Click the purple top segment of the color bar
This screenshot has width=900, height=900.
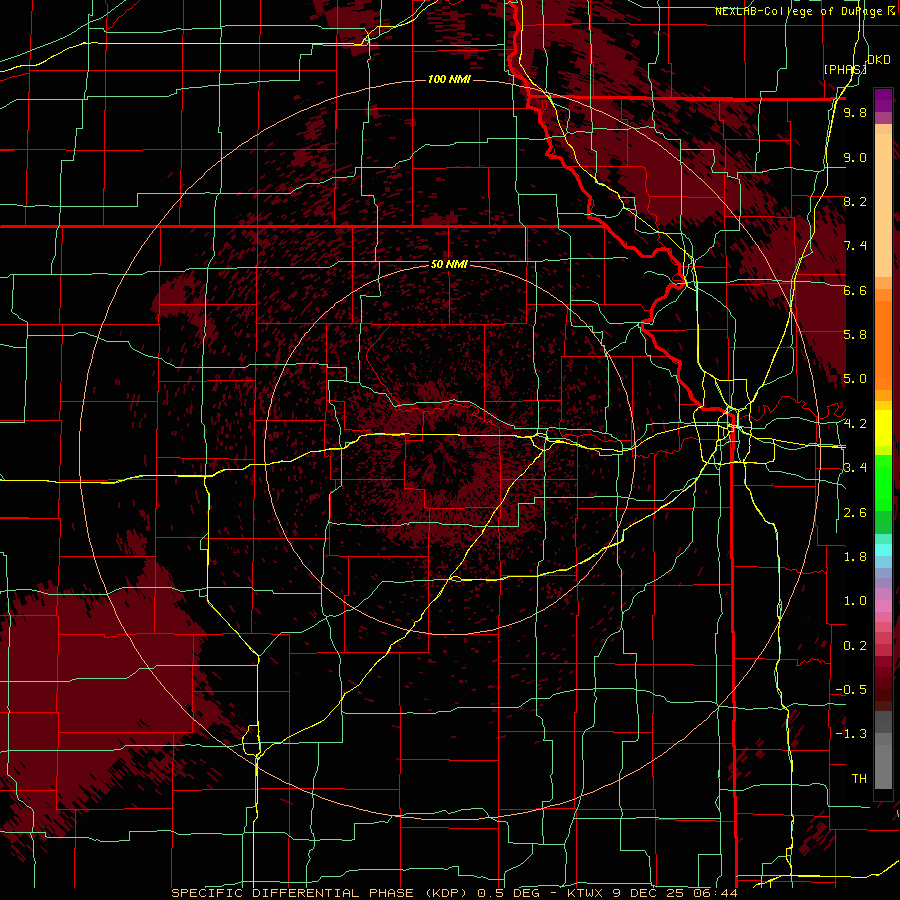tap(883, 98)
